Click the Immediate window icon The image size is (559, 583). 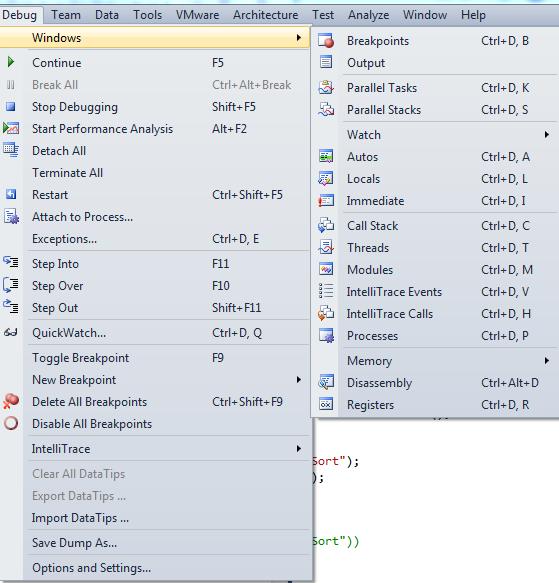326,201
